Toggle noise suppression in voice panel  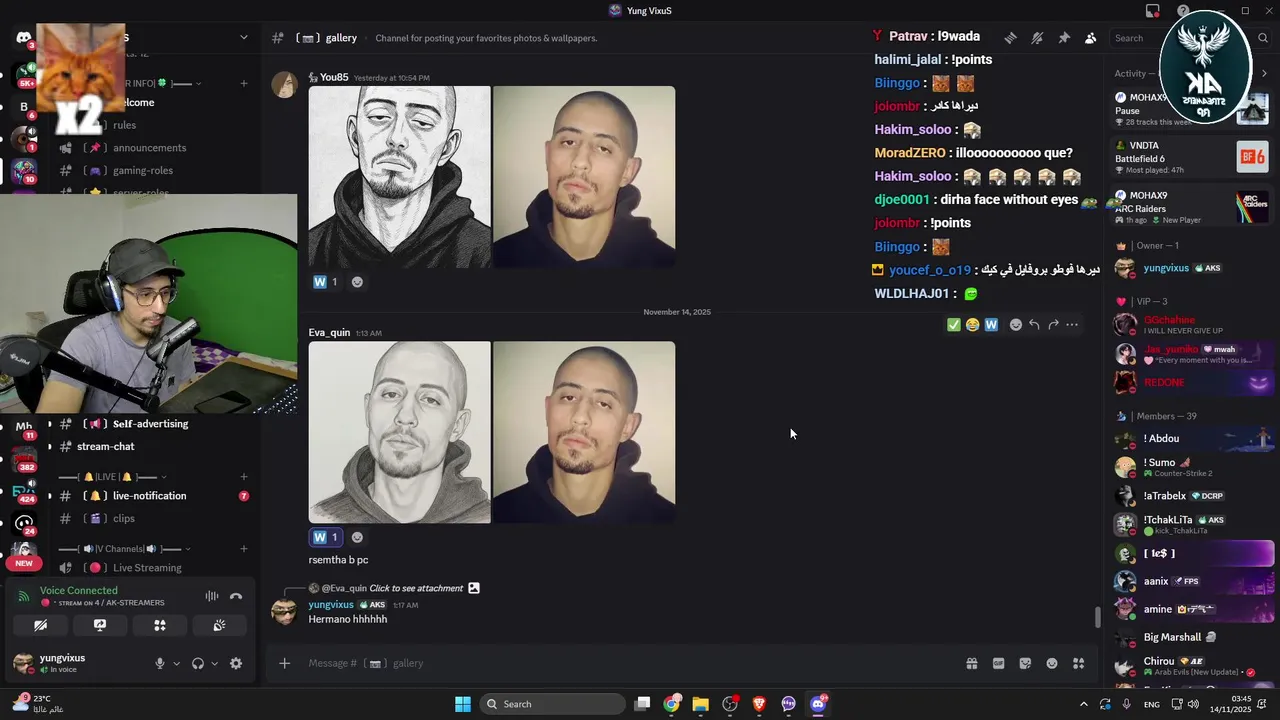[x=212, y=596]
